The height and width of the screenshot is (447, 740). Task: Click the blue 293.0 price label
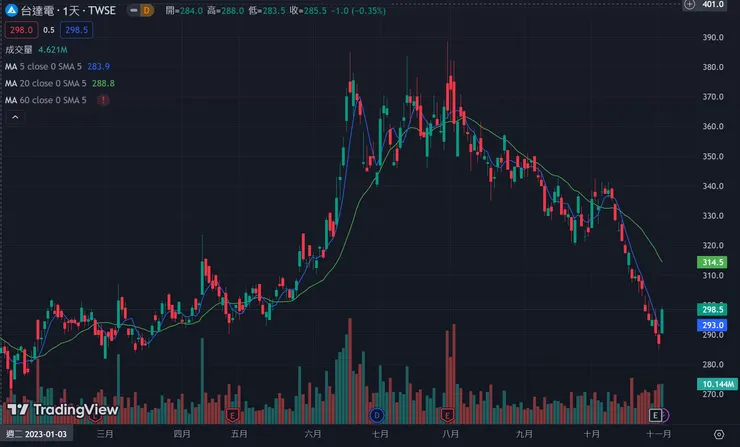pyautogui.click(x=712, y=325)
